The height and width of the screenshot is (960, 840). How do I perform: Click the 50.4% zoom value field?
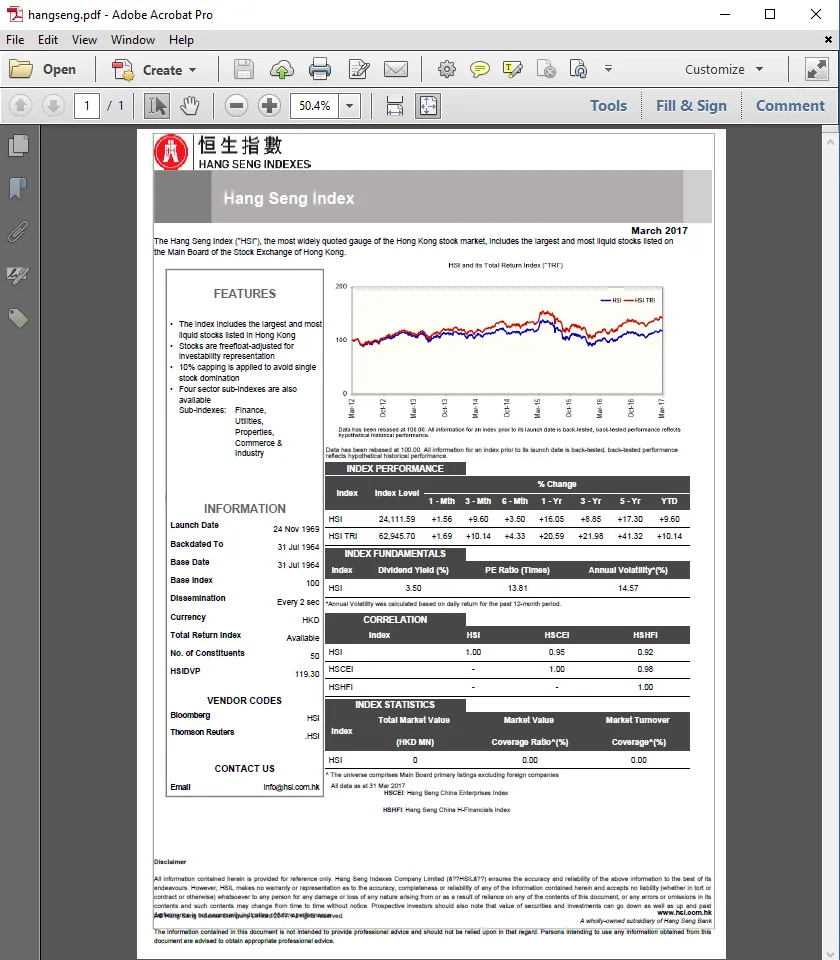(315, 106)
